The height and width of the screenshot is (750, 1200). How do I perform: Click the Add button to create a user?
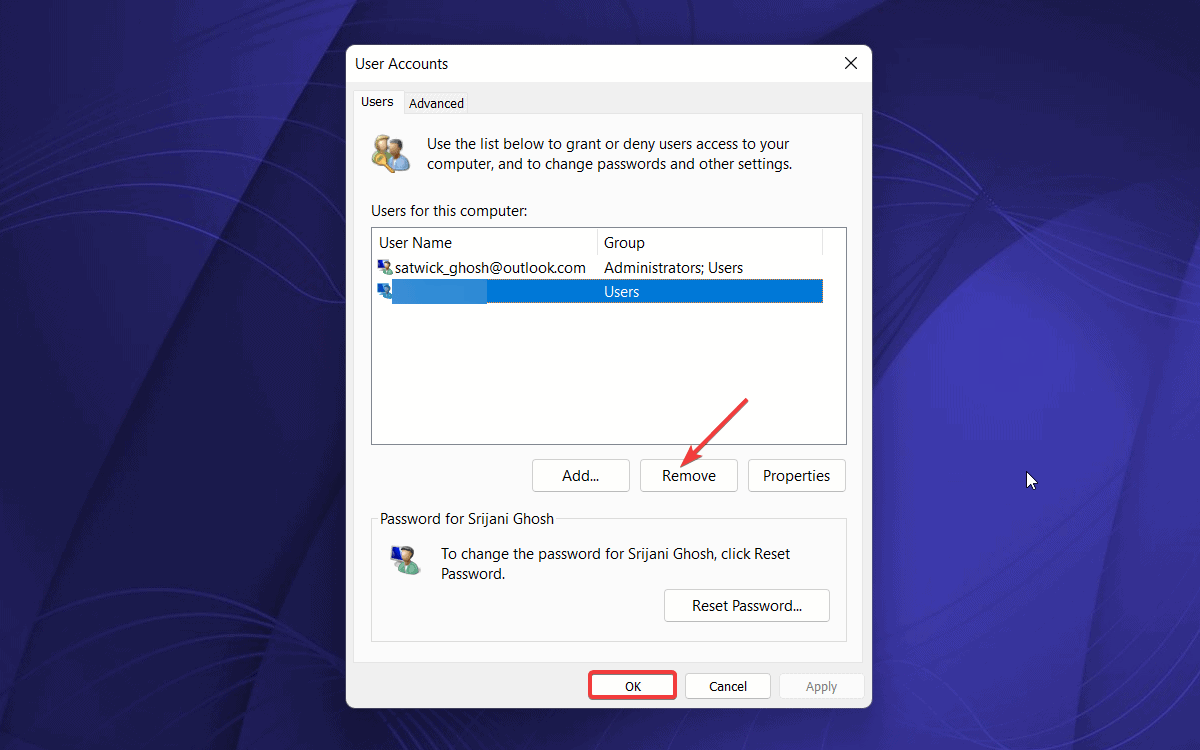(x=580, y=475)
